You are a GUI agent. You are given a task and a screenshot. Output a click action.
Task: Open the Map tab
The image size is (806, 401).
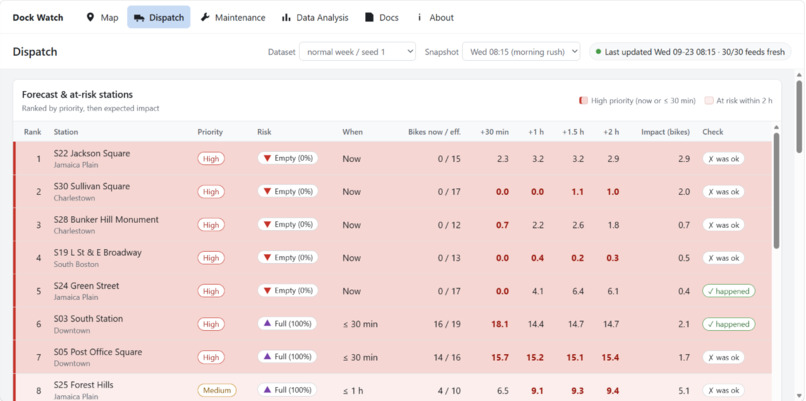point(102,17)
